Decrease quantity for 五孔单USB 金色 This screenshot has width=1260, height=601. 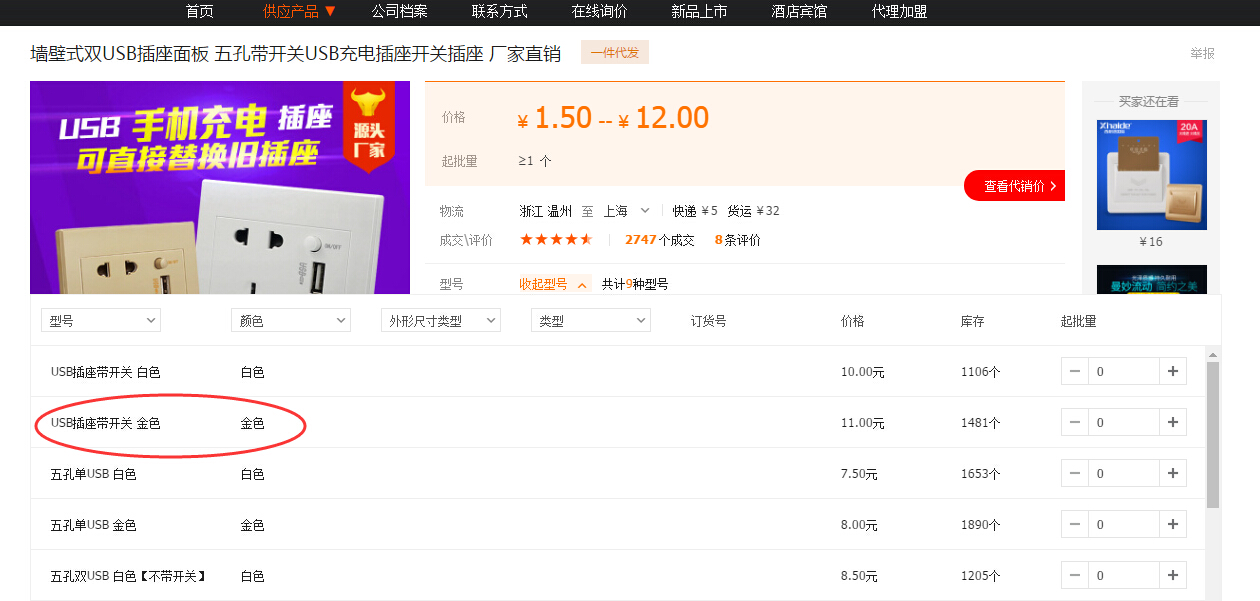coord(1075,525)
